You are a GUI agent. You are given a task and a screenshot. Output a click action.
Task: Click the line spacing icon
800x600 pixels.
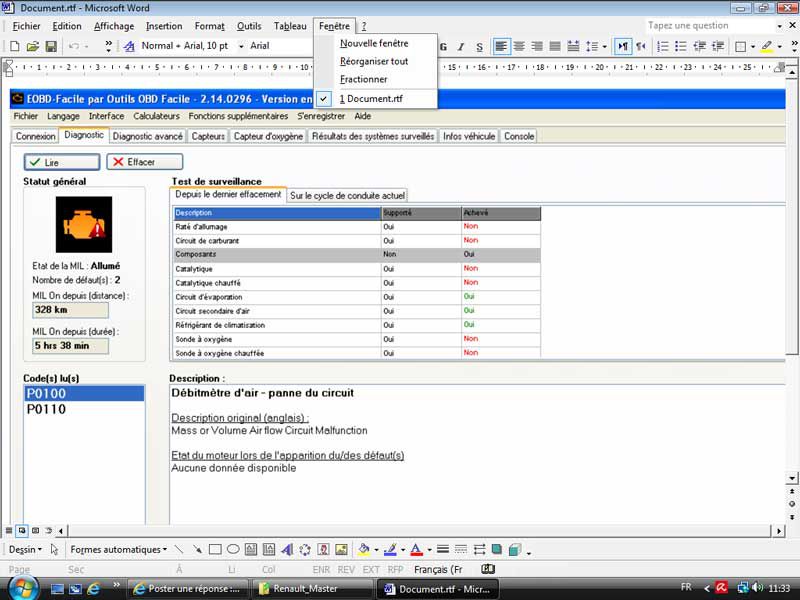coord(592,46)
